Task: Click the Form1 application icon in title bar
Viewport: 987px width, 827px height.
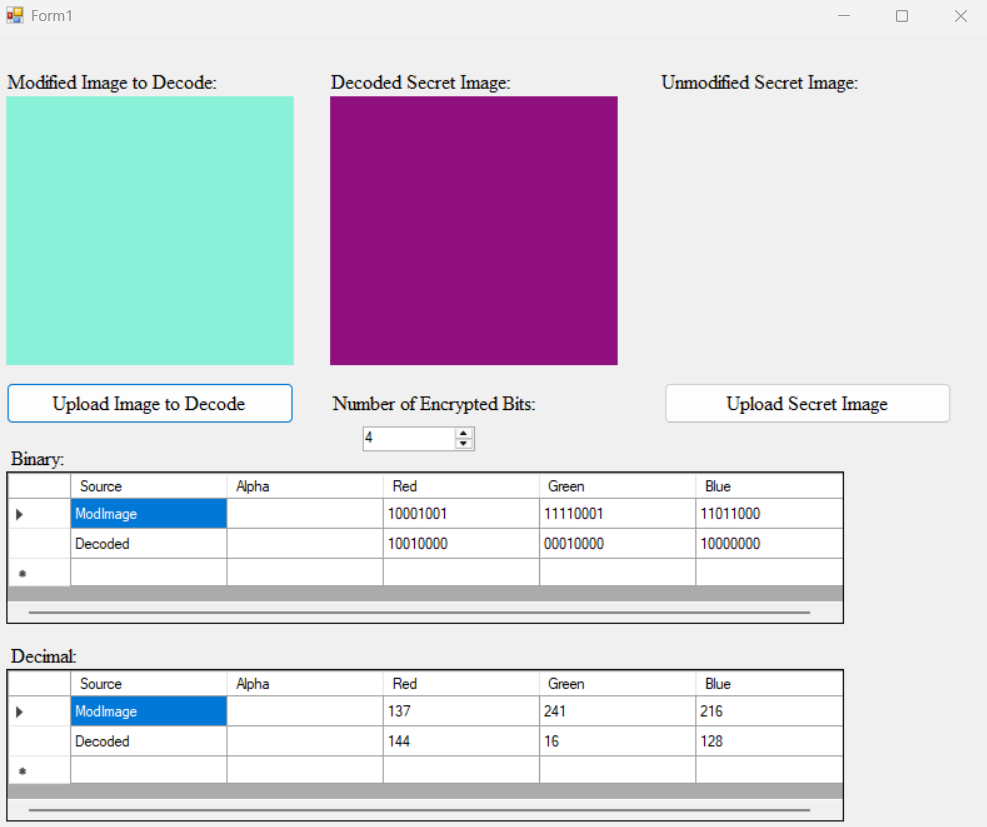Action: click(x=15, y=16)
